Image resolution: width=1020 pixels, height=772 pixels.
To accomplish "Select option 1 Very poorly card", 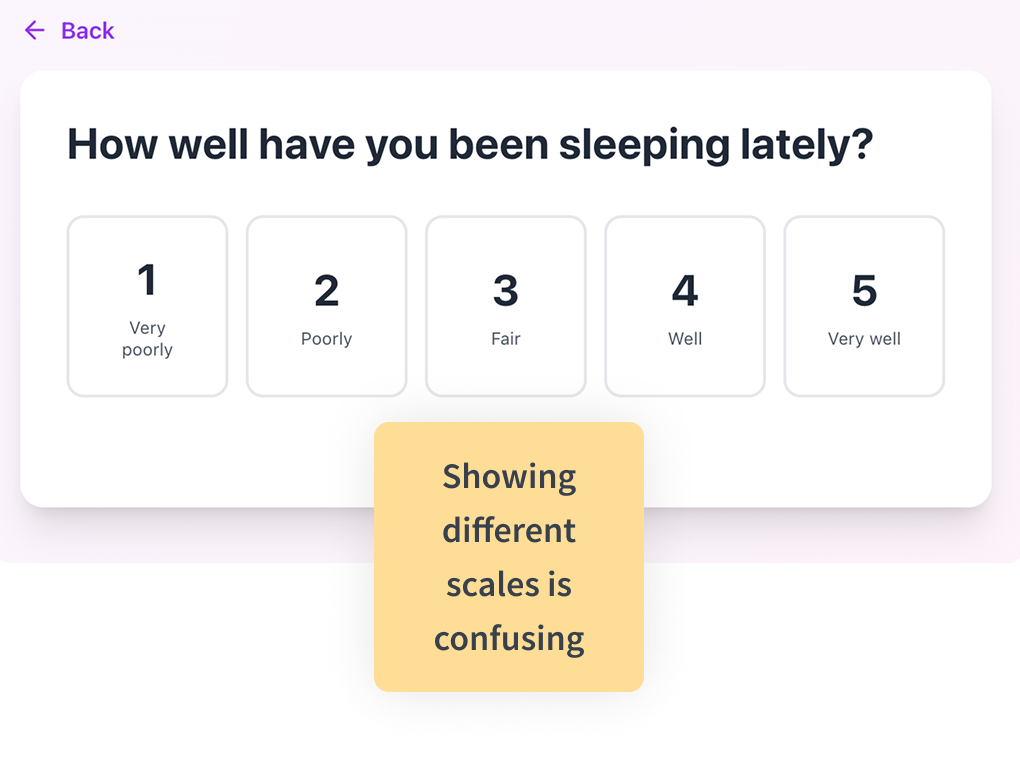I will (148, 306).
